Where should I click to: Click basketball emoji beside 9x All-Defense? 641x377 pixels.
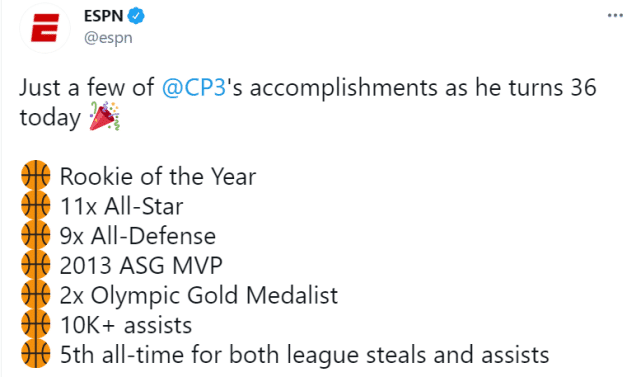tap(36, 235)
